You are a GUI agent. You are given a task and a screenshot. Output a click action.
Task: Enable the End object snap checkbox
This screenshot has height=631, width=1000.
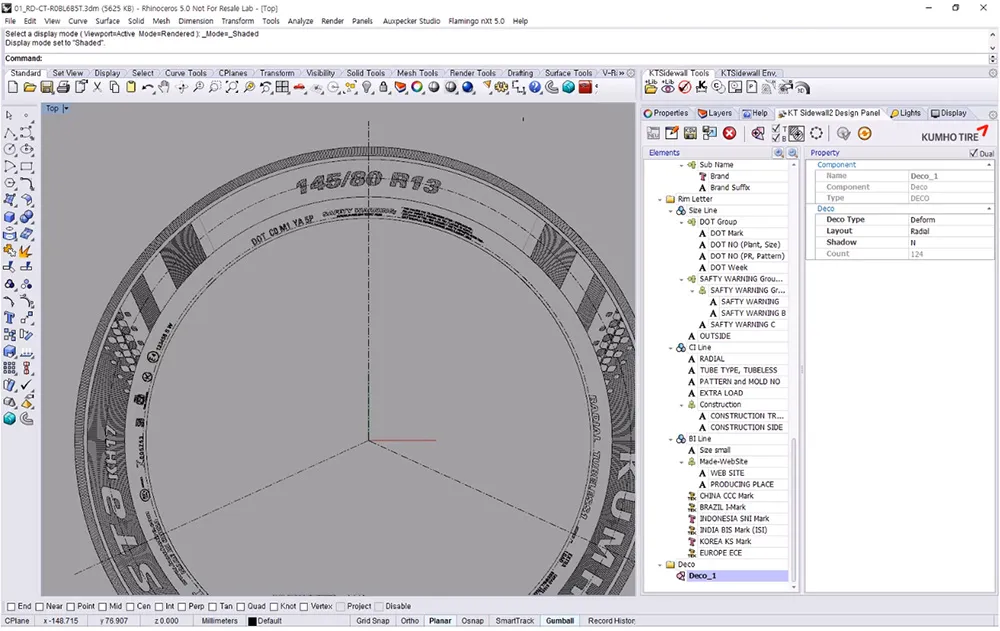[x=12, y=606]
